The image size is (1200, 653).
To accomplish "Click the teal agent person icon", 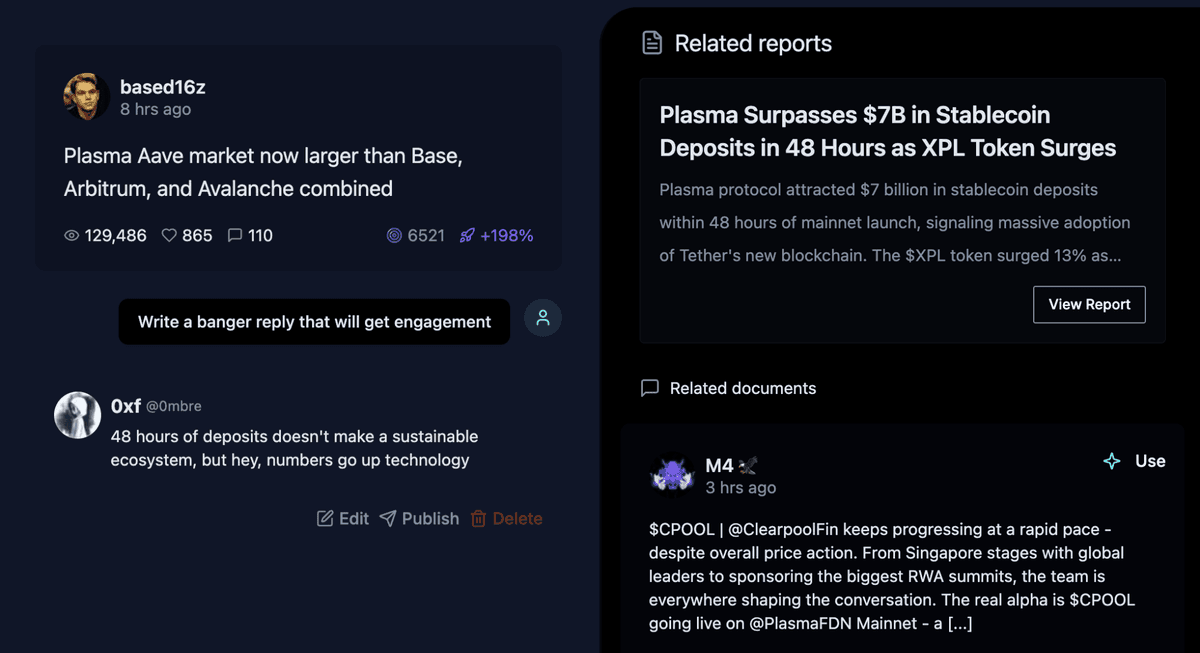I will point(542,317).
